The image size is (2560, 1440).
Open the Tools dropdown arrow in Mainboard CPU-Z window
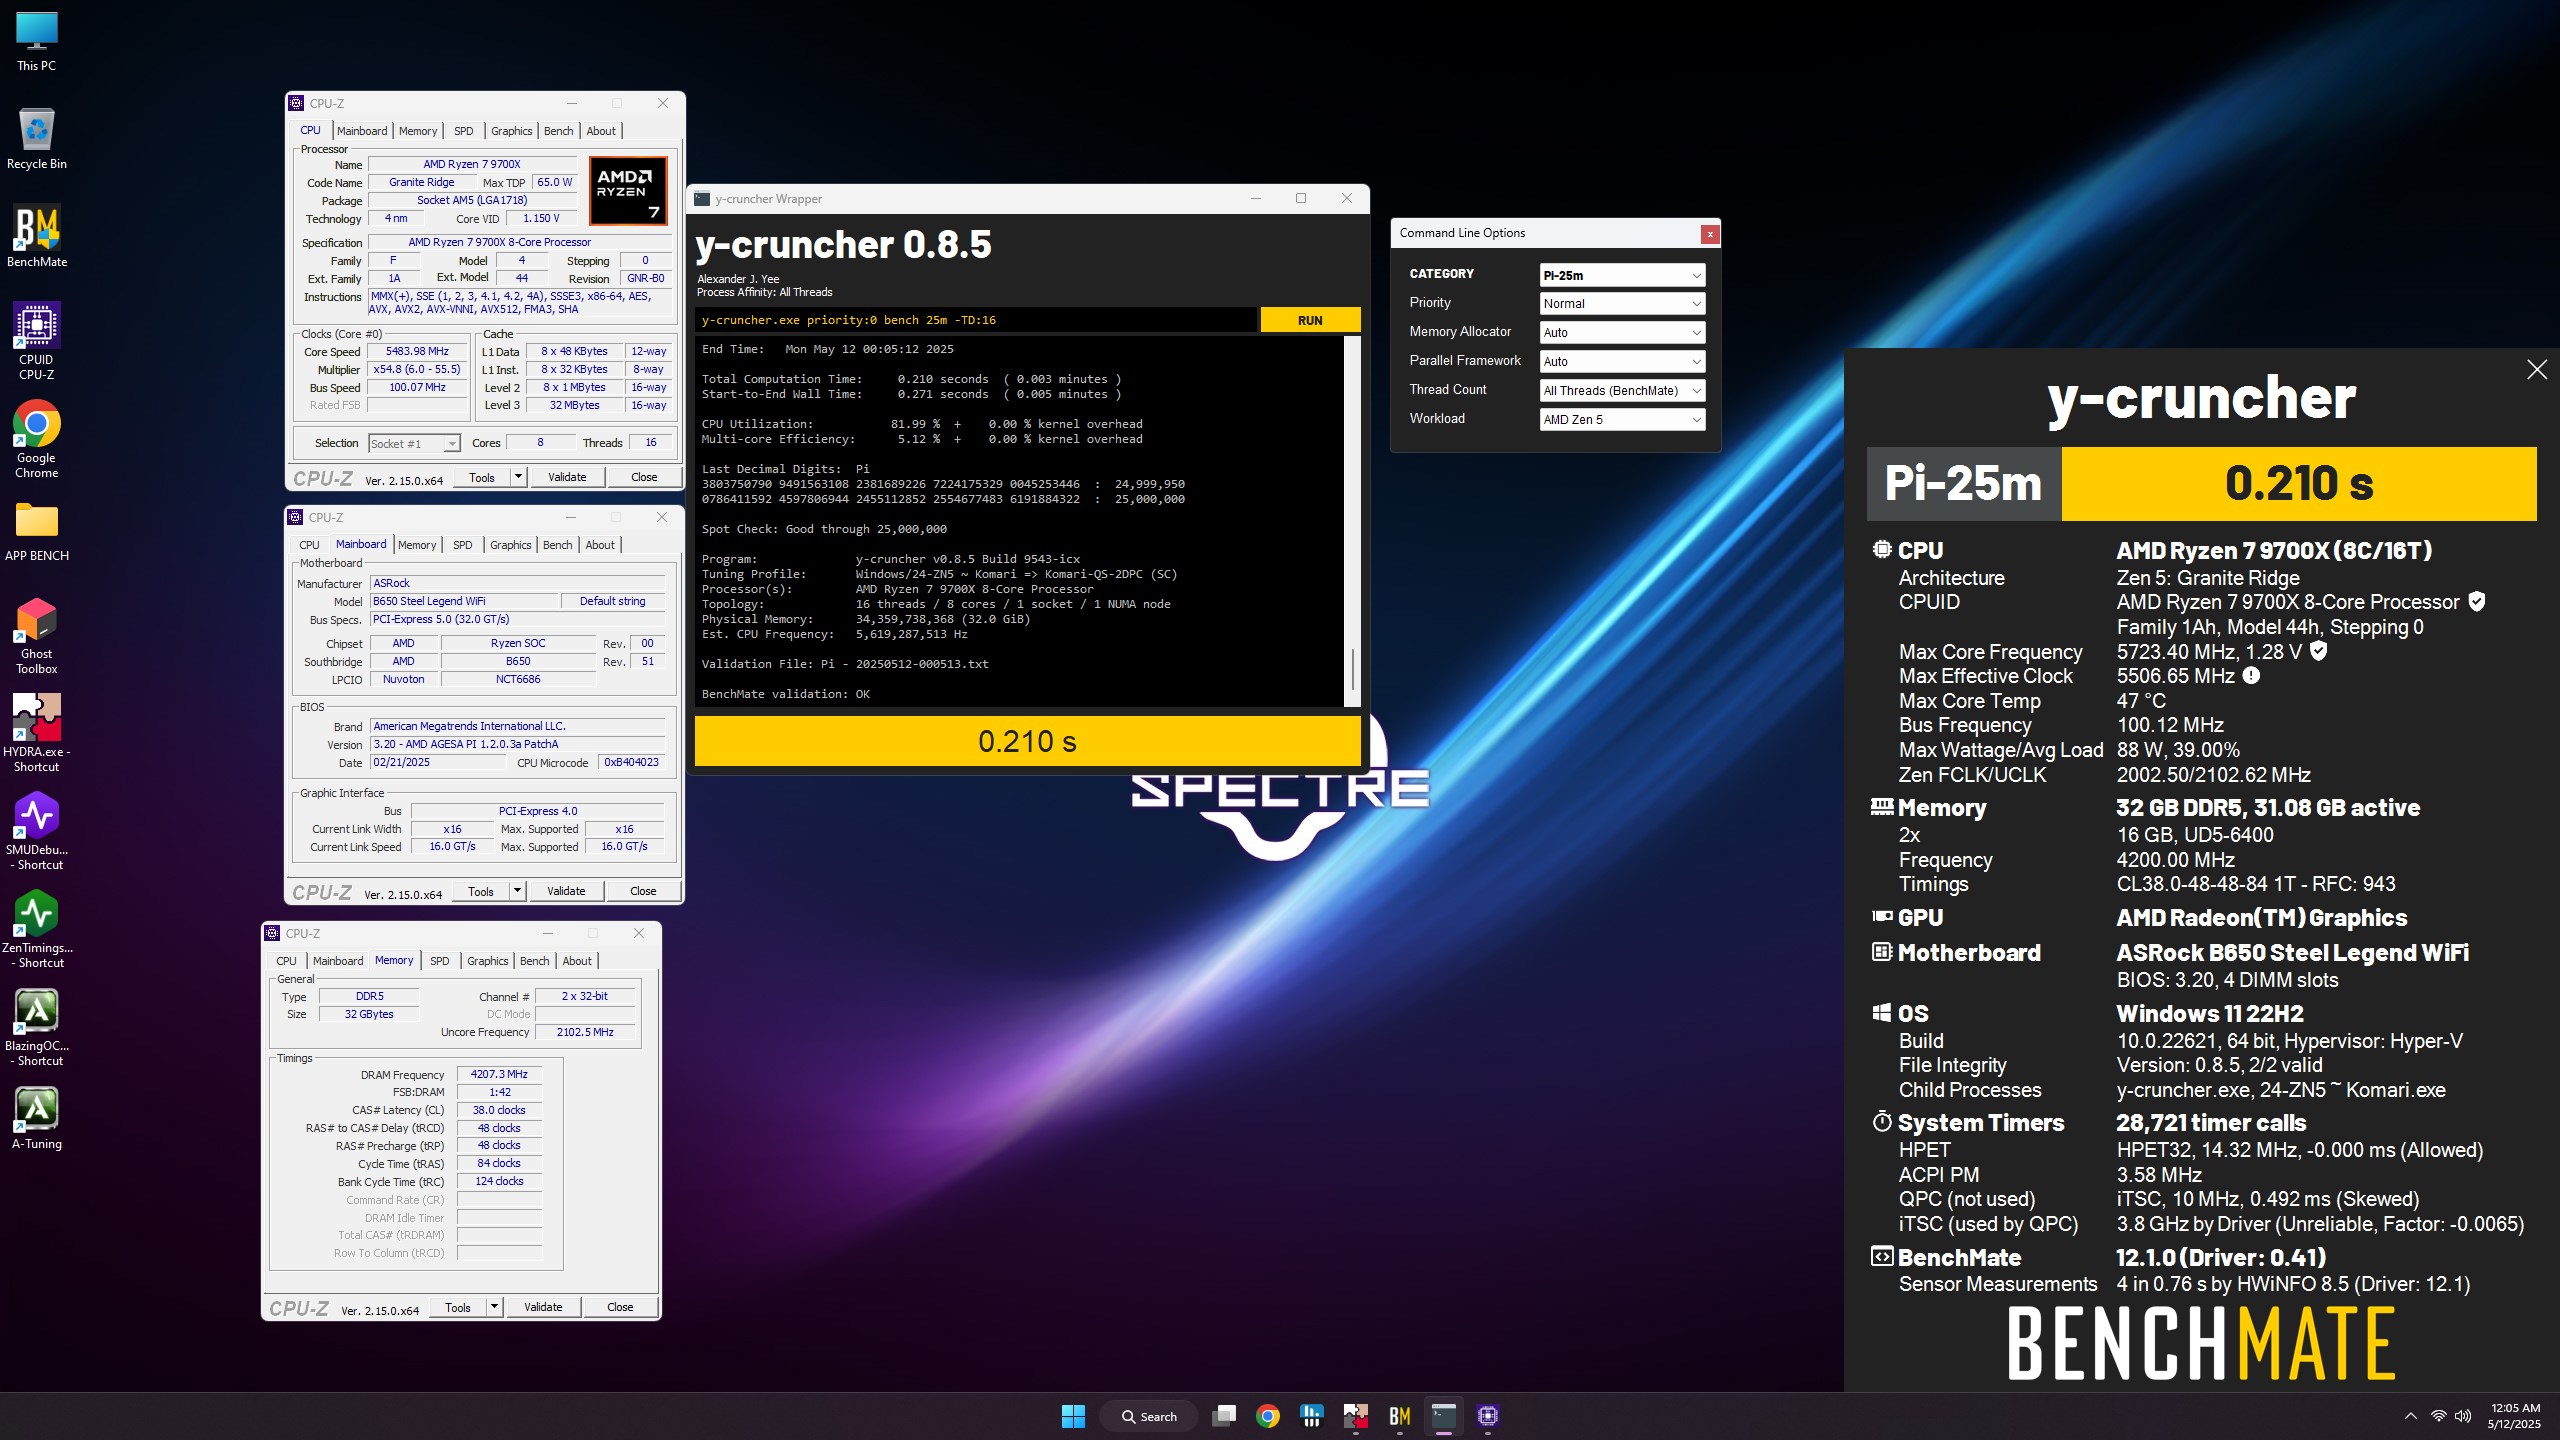click(517, 892)
